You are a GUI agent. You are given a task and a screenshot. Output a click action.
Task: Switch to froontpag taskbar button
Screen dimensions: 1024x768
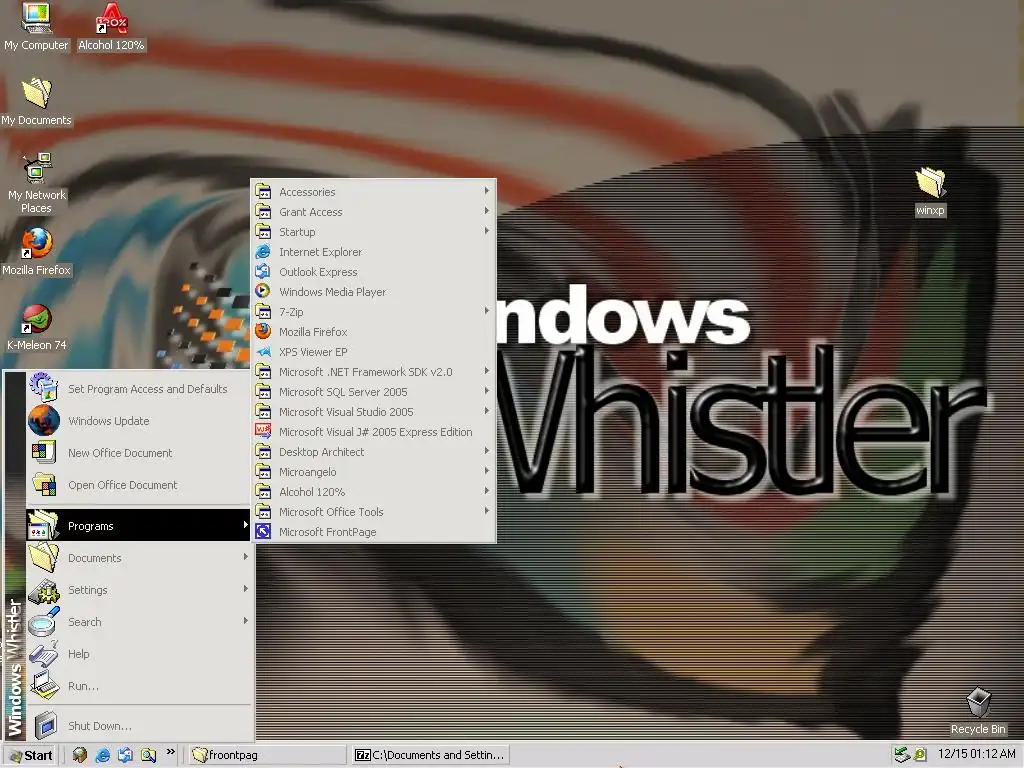[x=268, y=755]
